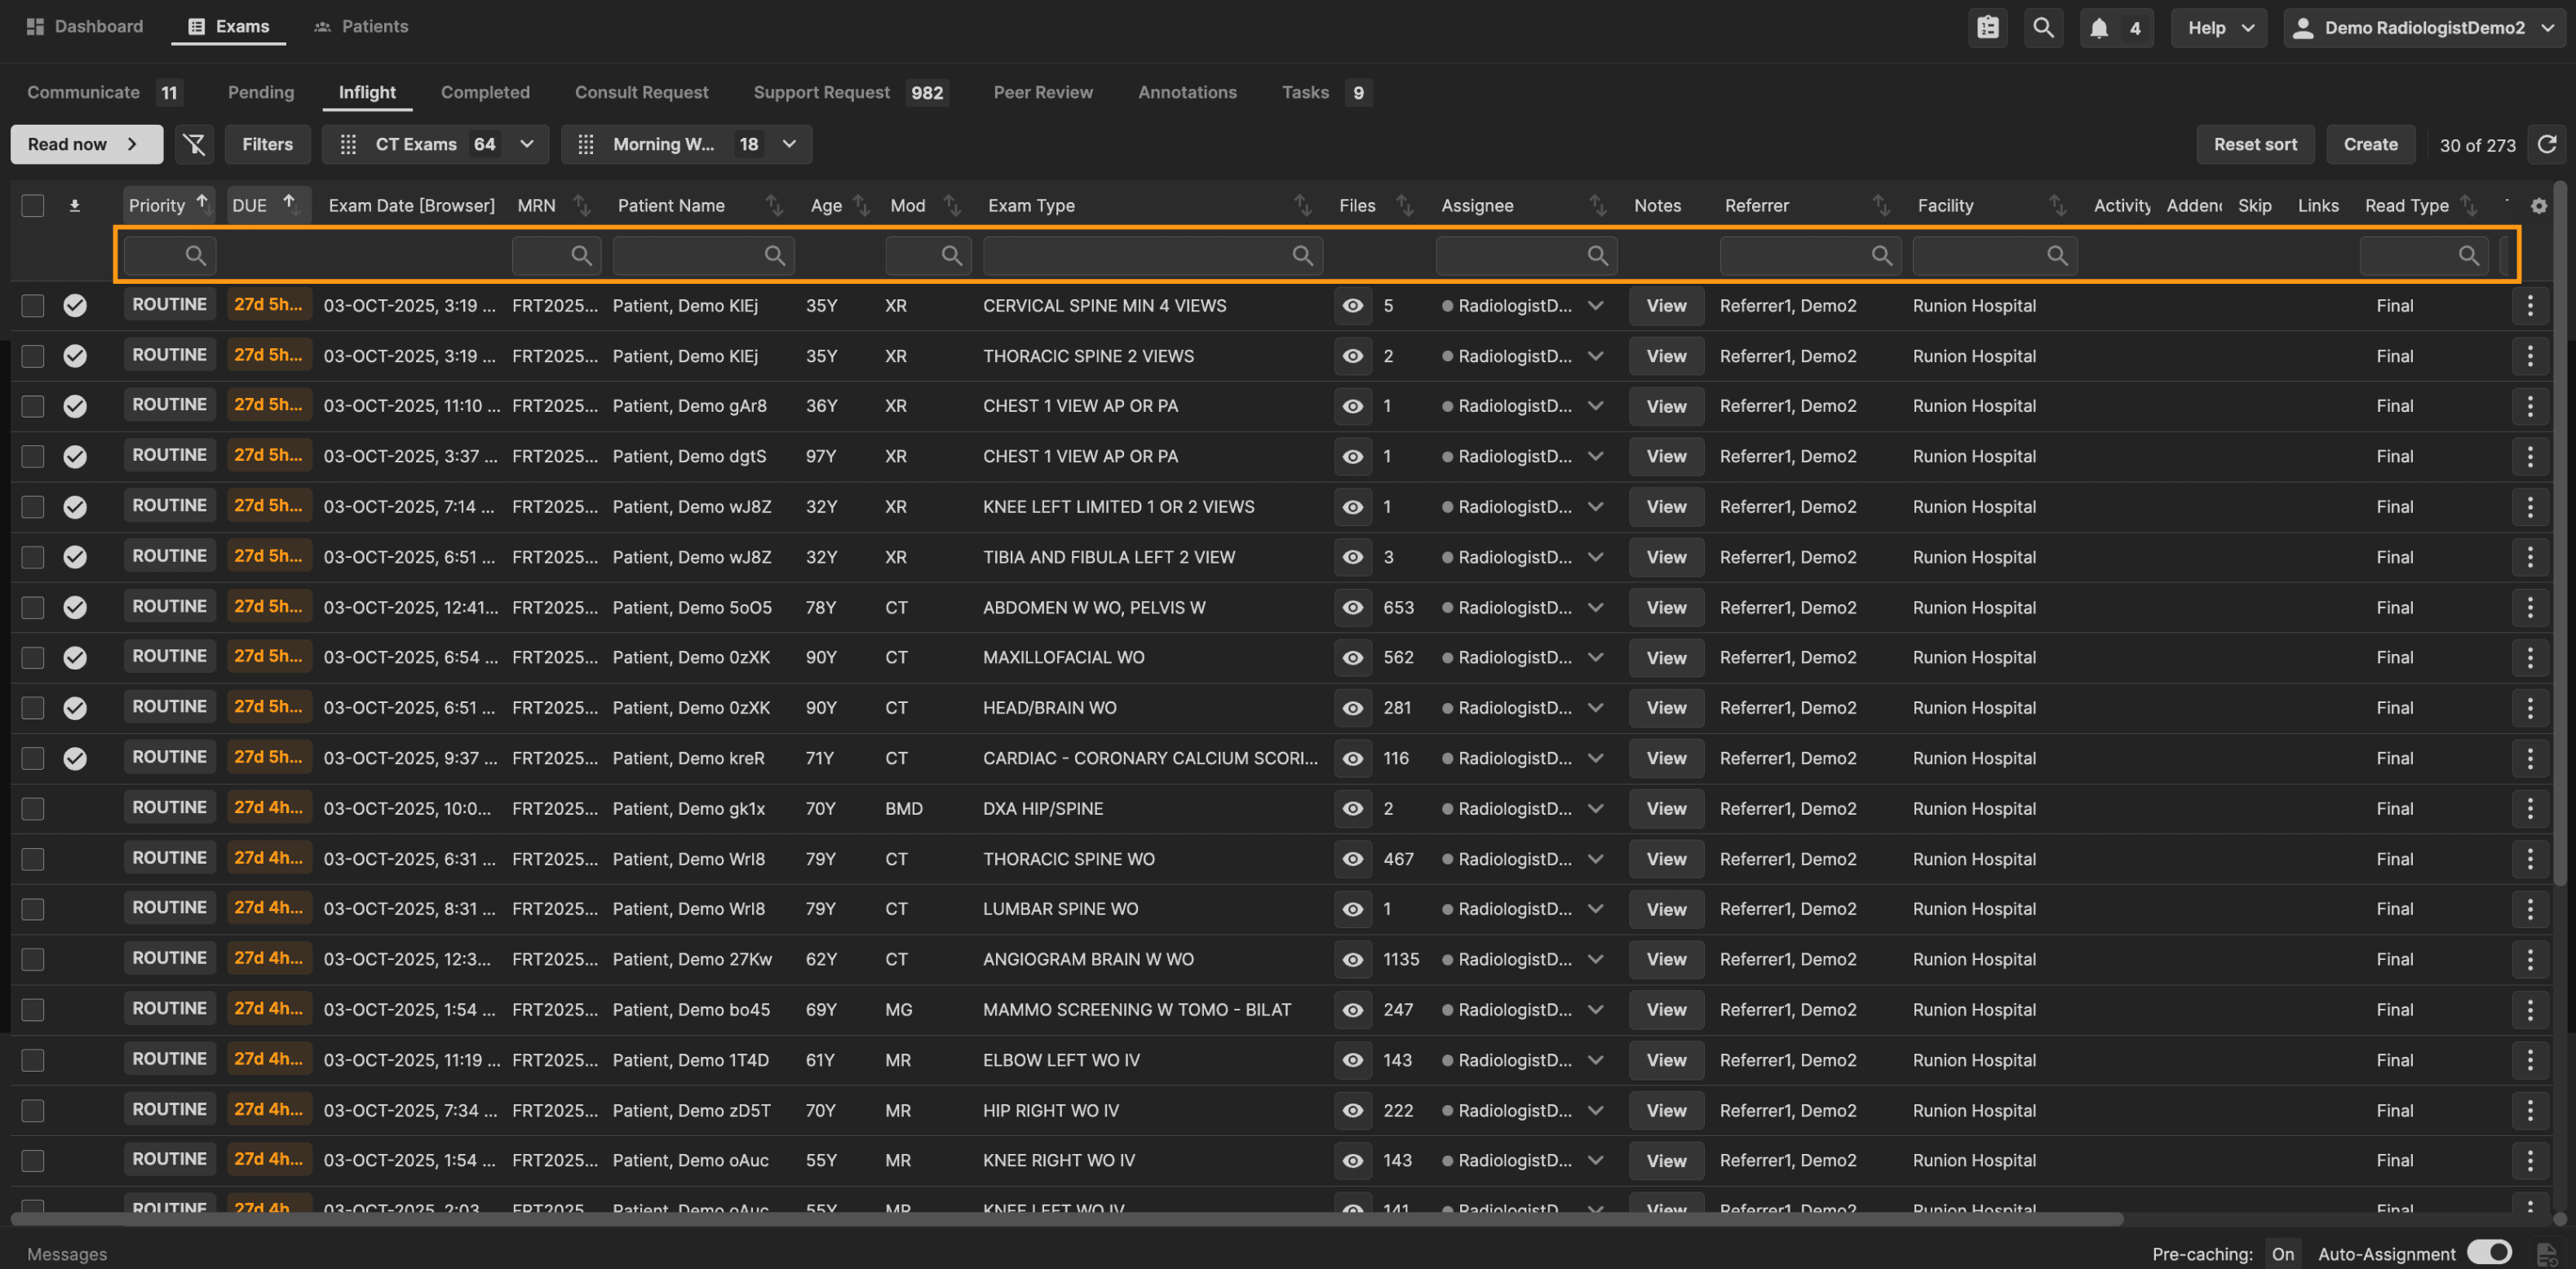Click eye icon for ABDOMEN W WO exam
Image resolution: width=2576 pixels, height=1269 pixels.
tap(1352, 607)
